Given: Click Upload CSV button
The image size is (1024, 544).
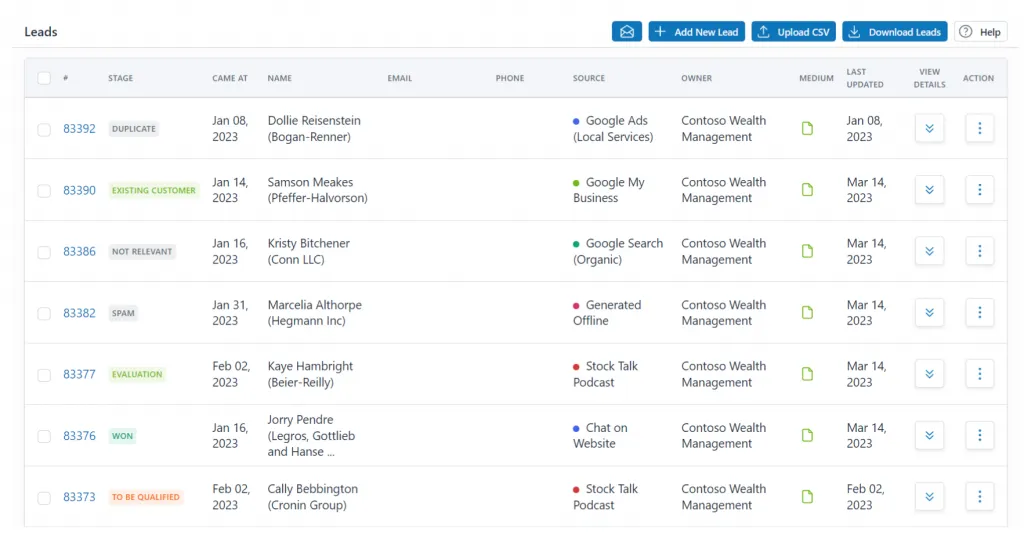Looking at the screenshot, I should (793, 31).
